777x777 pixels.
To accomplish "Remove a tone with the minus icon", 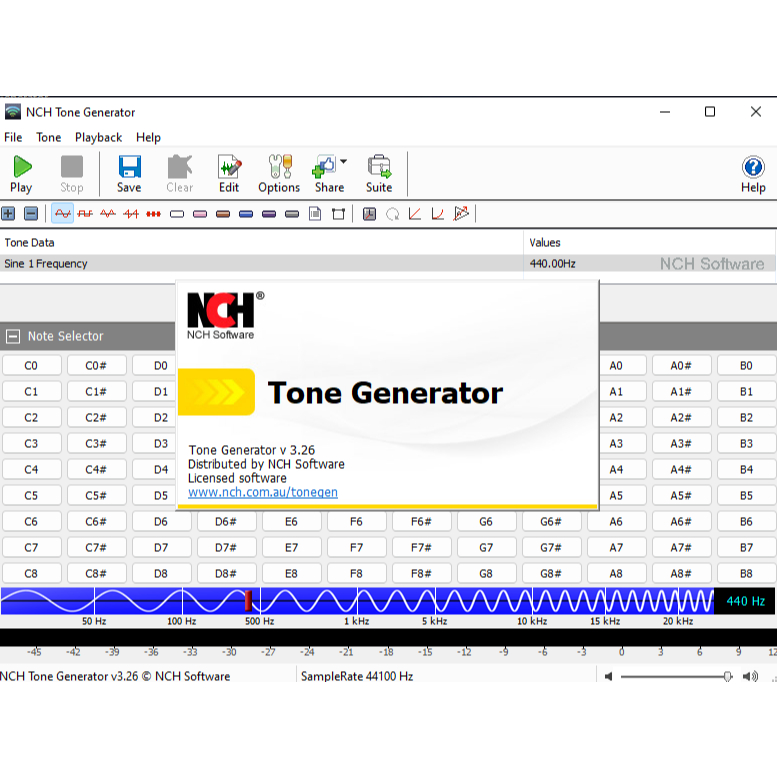I will pos(31,214).
